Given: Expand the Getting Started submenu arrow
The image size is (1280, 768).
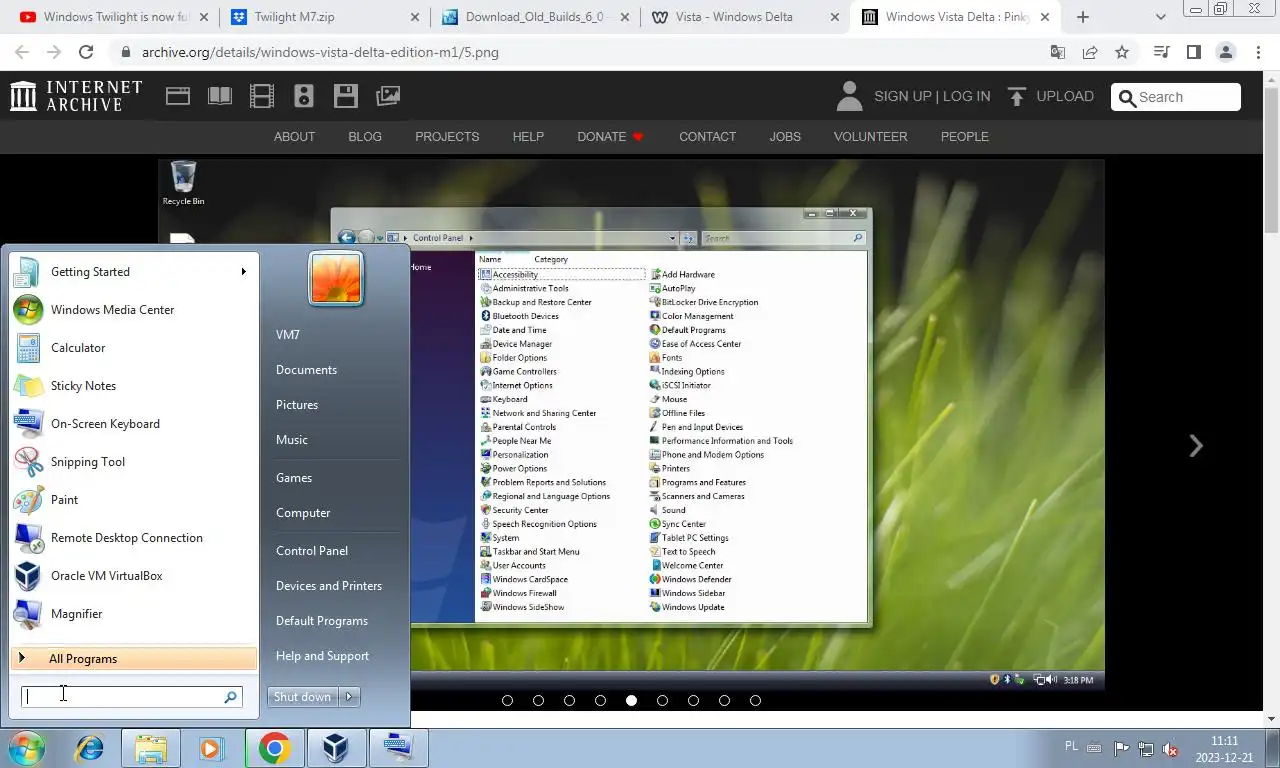Looking at the screenshot, I should [x=243, y=272].
